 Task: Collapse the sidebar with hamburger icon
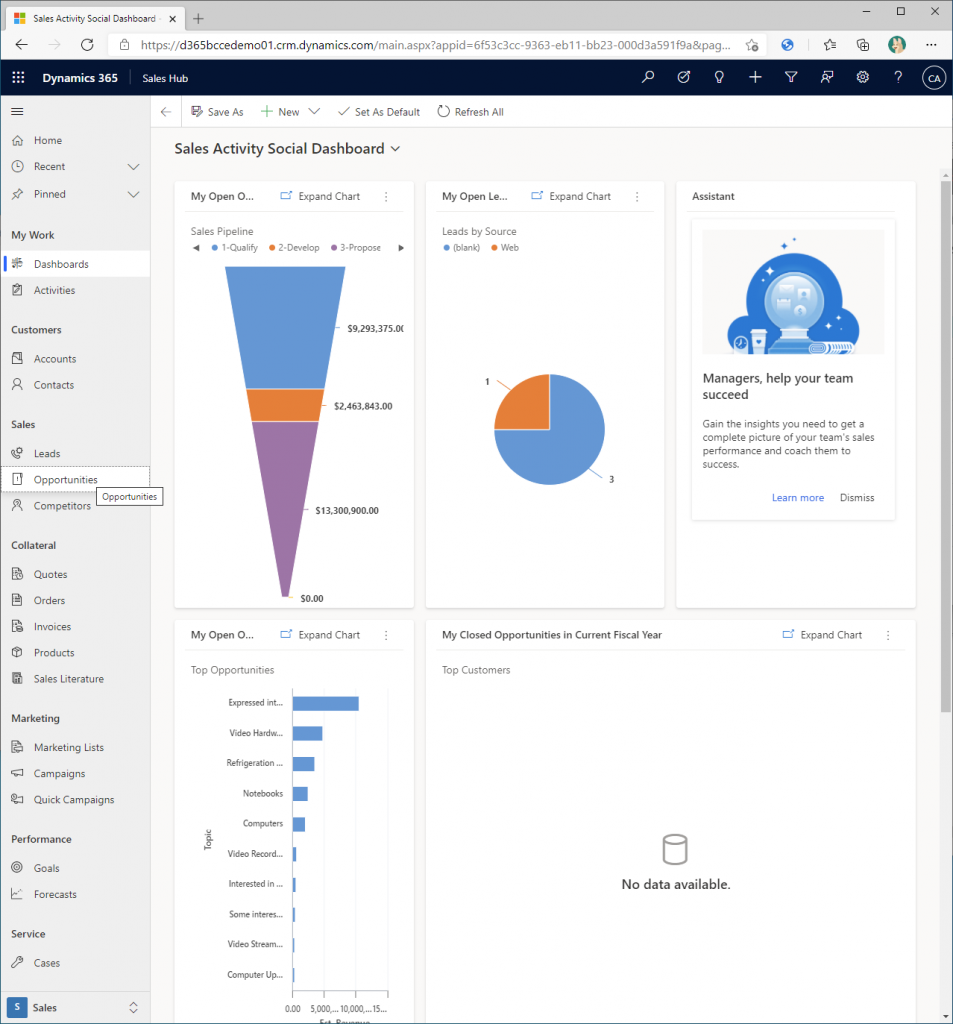(17, 112)
